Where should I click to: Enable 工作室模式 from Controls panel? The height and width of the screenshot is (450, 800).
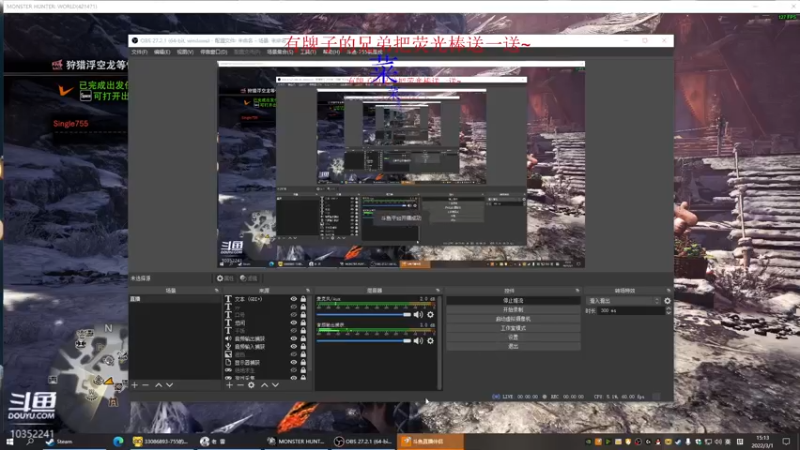(513, 328)
